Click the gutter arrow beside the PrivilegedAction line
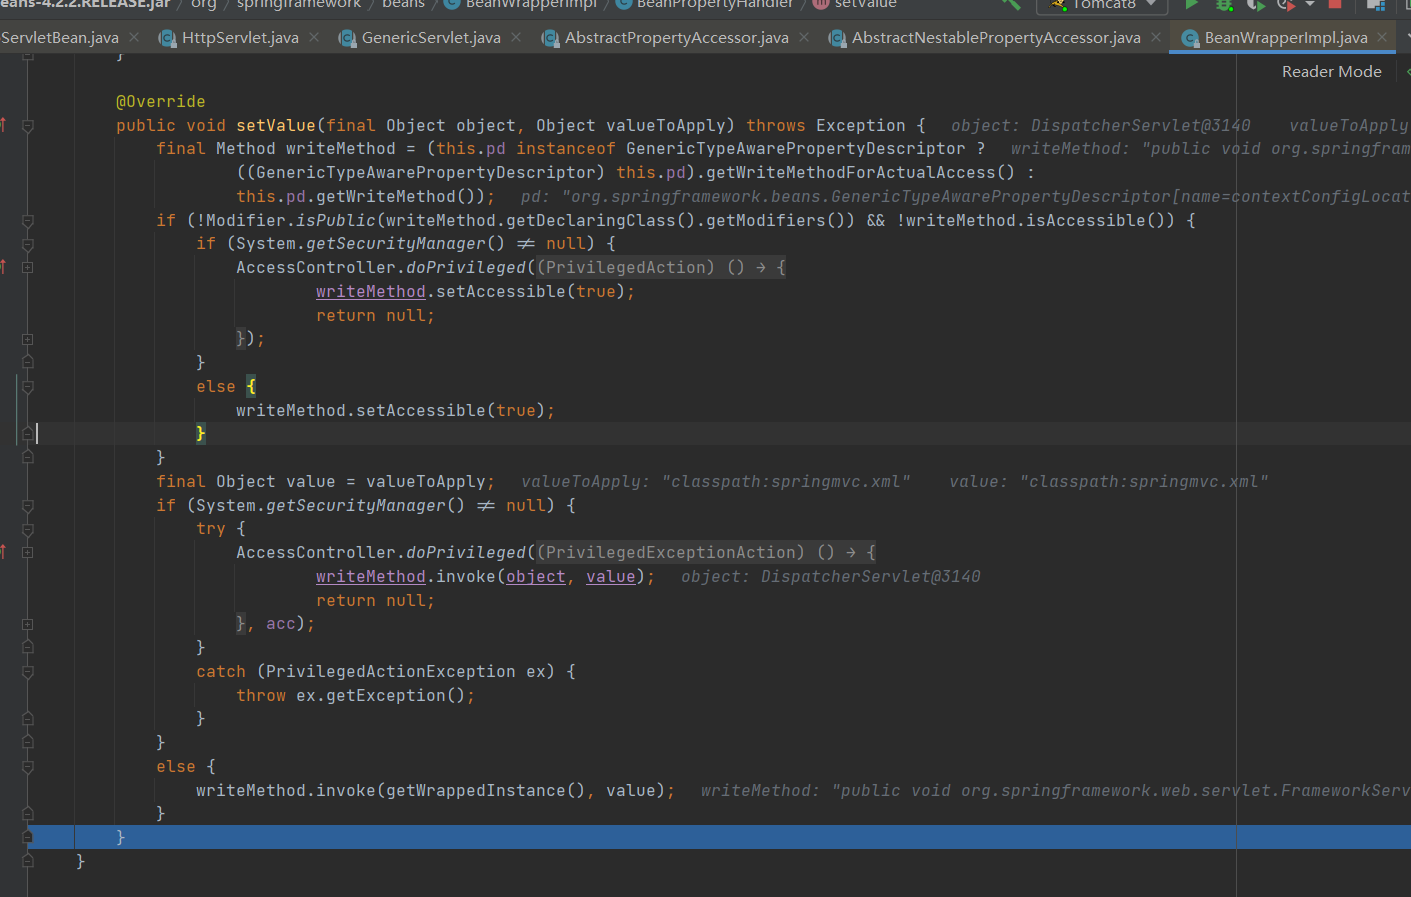Viewport: 1411px width, 897px height. (x=4, y=267)
